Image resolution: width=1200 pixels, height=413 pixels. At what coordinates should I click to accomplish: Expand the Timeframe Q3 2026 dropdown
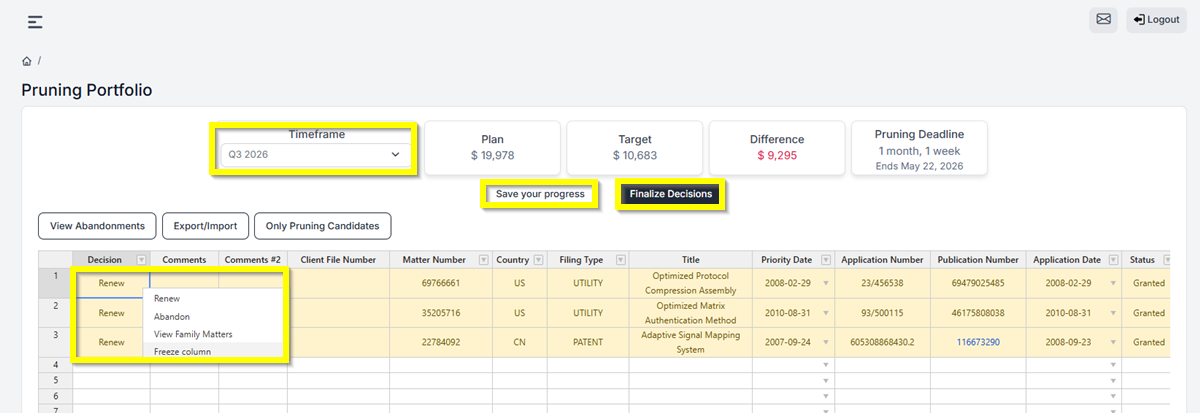coord(314,155)
